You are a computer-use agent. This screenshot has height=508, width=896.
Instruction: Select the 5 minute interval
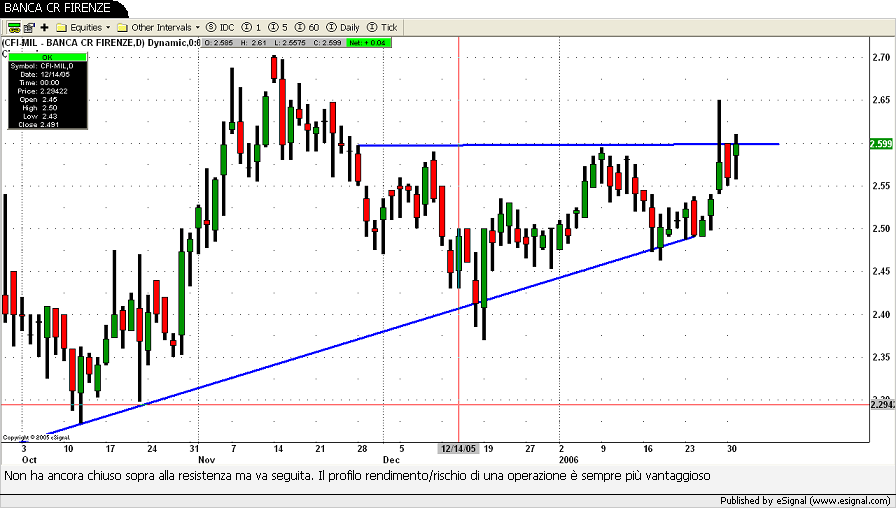[x=279, y=26]
